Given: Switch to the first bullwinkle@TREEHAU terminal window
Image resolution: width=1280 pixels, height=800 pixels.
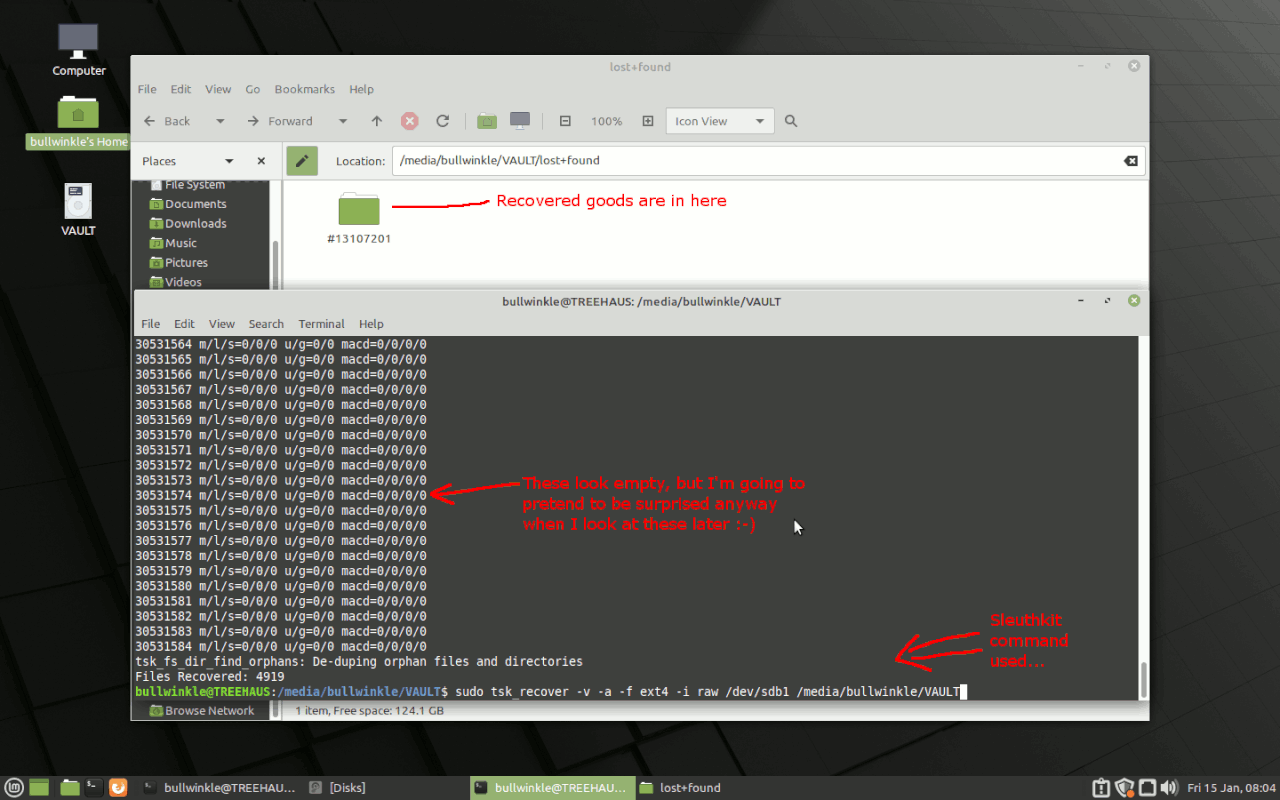Looking at the screenshot, I should (x=218, y=787).
